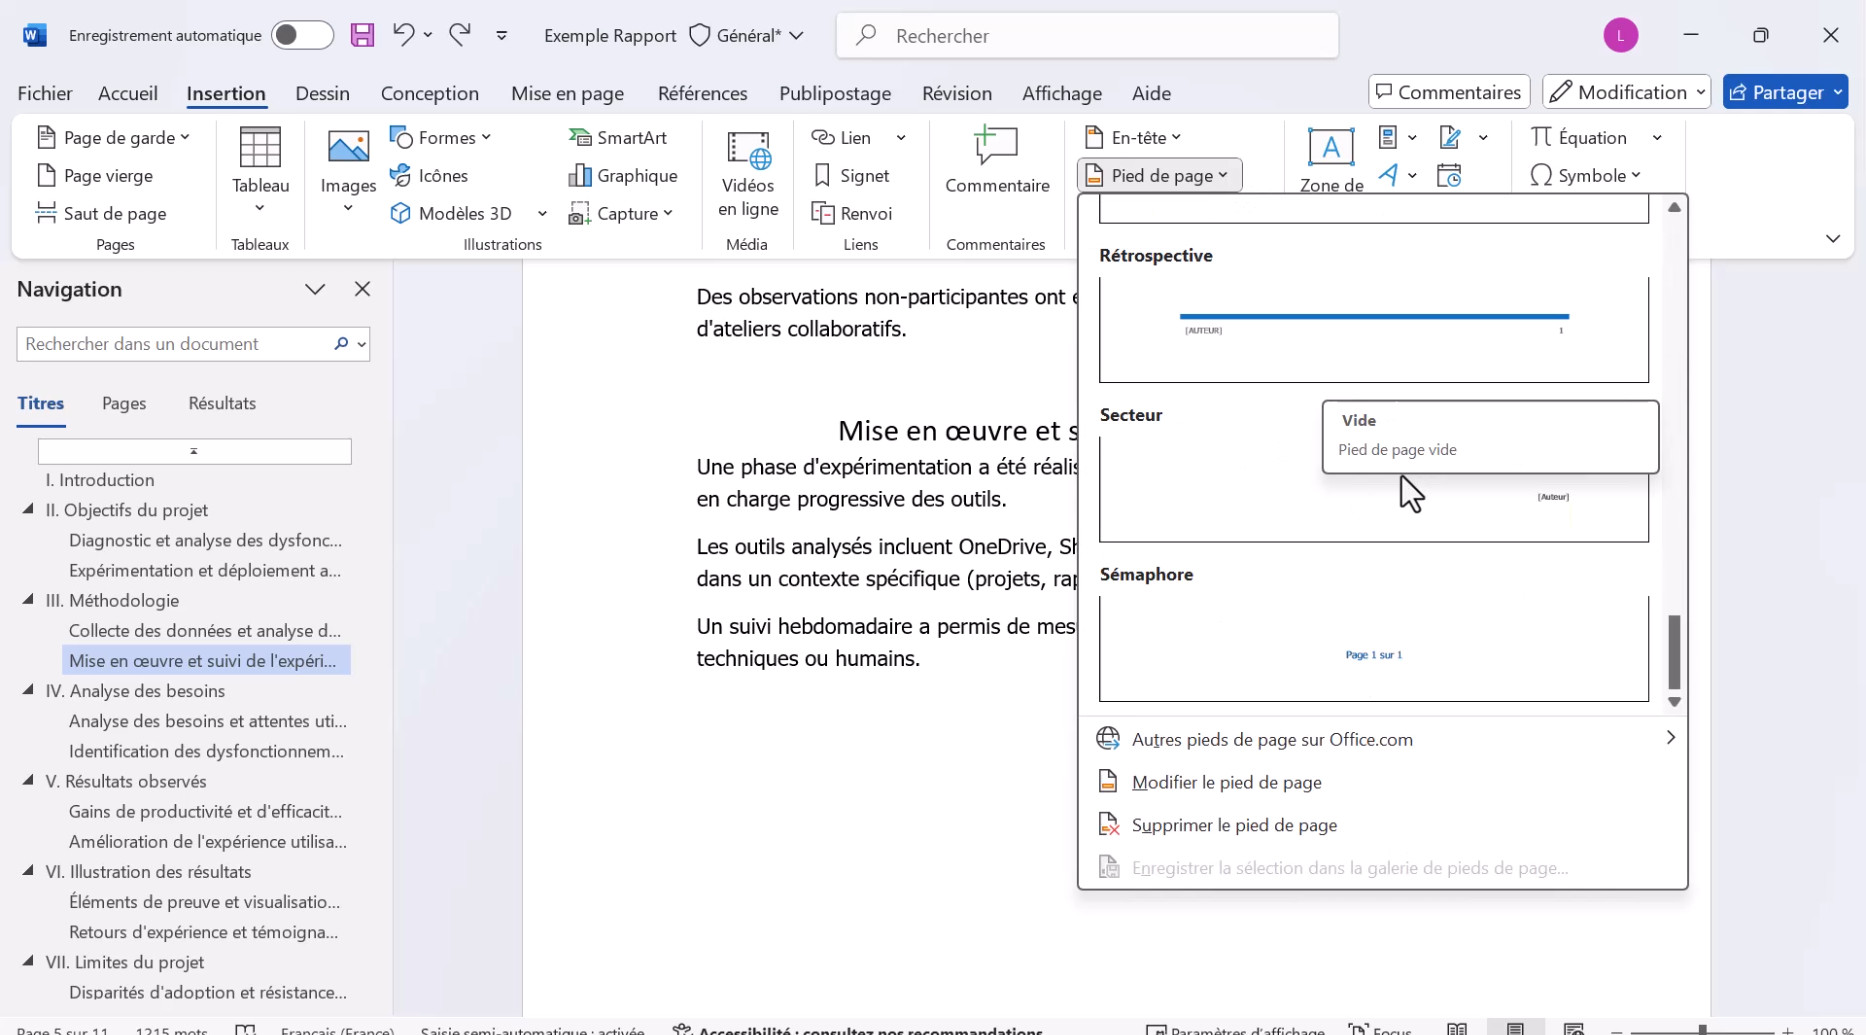
Task: Choose Supprimer le pied de page
Action: pyautogui.click(x=1382, y=825)
